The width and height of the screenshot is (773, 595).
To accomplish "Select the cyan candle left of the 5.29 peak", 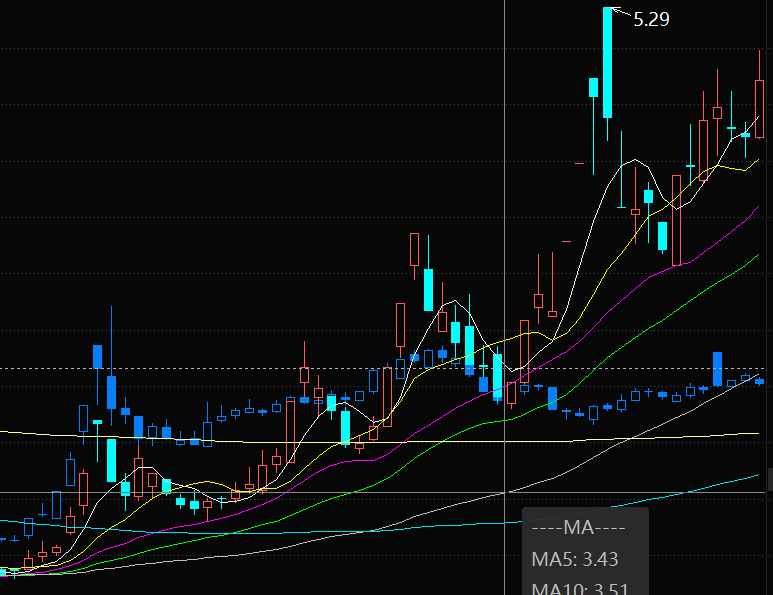I will [x=593, y=86].
